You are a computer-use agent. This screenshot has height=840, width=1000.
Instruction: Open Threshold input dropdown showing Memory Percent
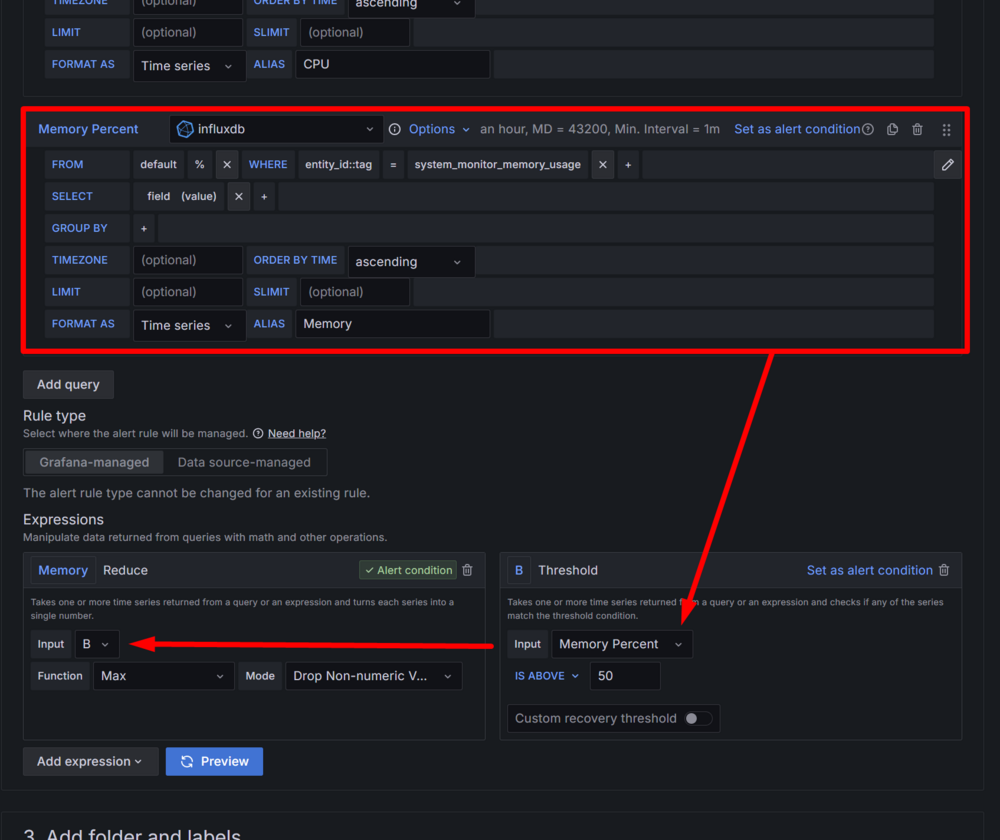point(621,644)
